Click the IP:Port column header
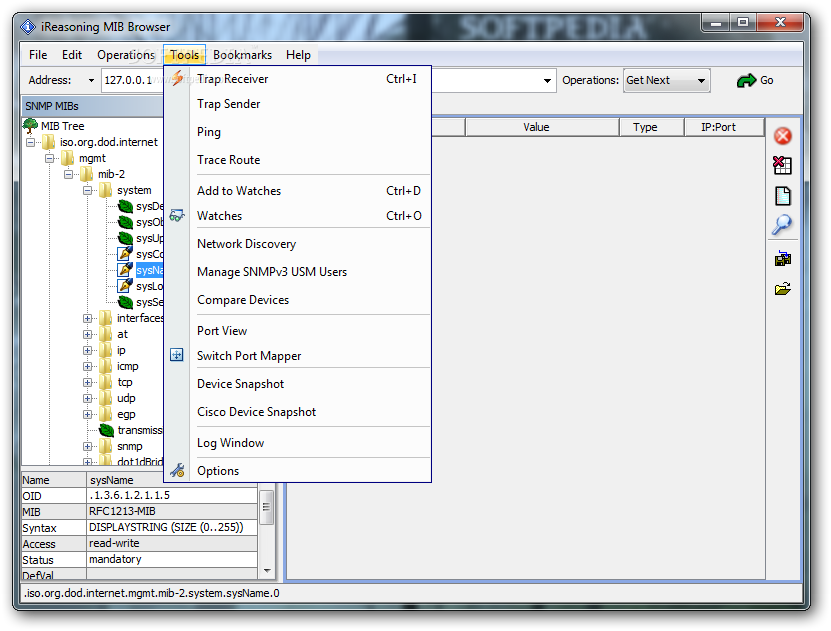This screenshot has width=831, height=631. pos(724,127)
